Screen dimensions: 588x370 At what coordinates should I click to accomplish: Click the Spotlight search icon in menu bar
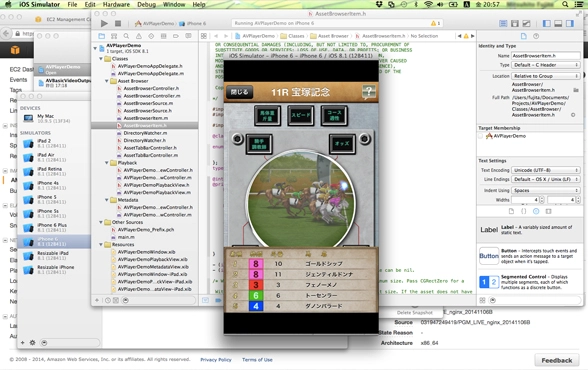565,4
